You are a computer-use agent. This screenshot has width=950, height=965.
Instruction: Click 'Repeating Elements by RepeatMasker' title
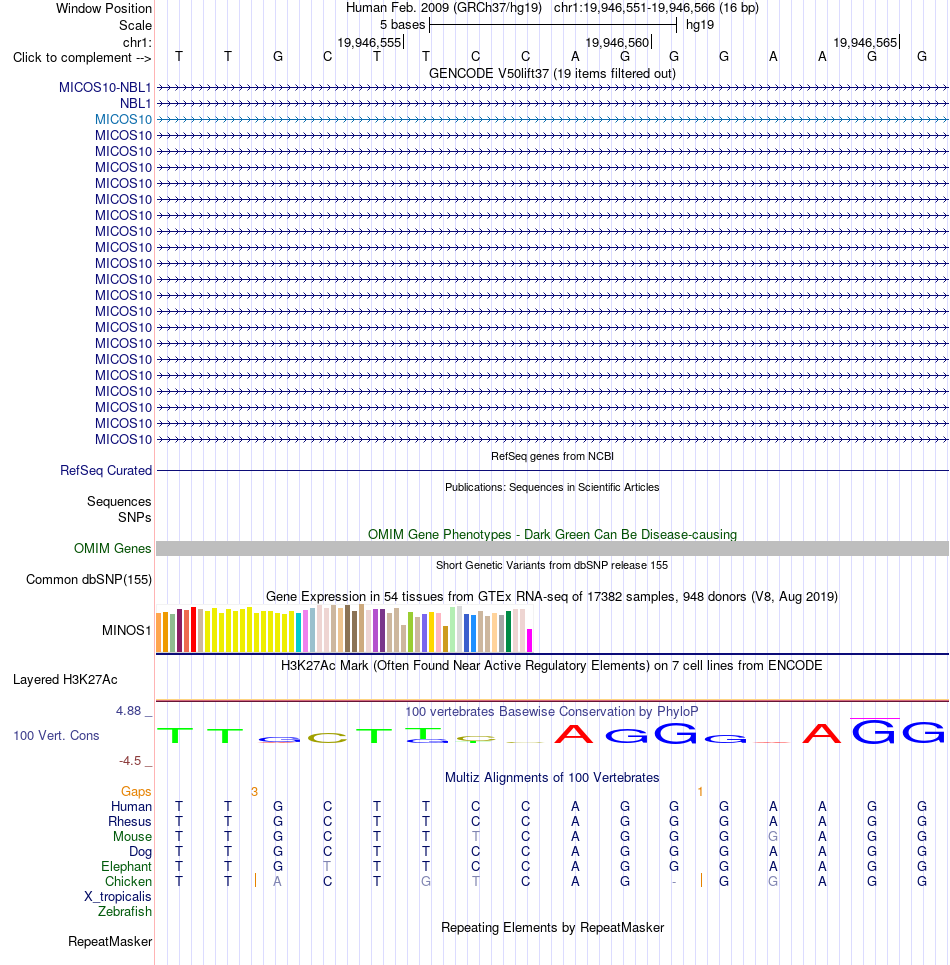click(553, 927)
